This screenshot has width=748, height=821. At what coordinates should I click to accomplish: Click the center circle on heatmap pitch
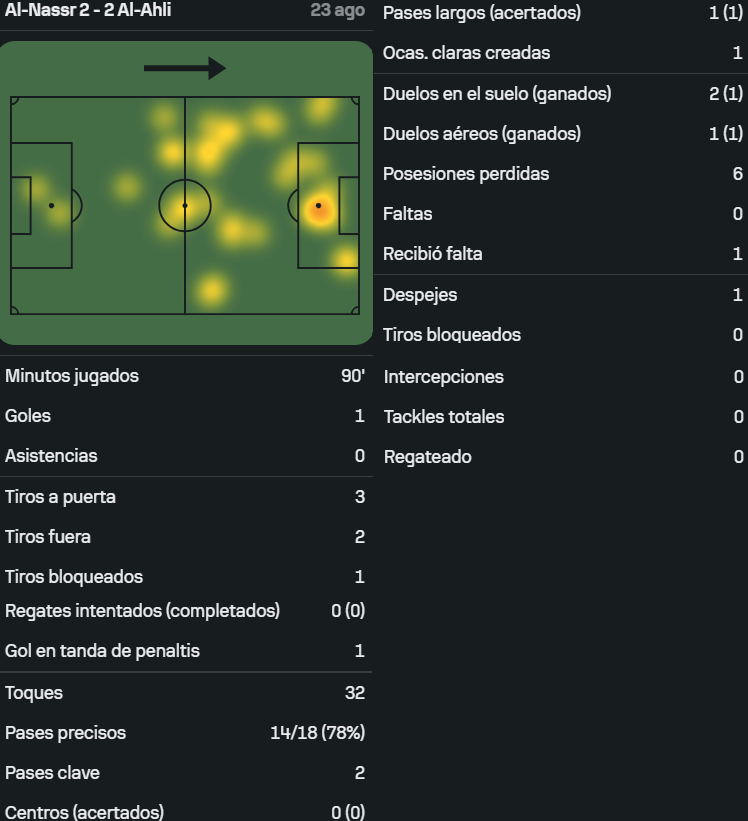tap(185, 206)
